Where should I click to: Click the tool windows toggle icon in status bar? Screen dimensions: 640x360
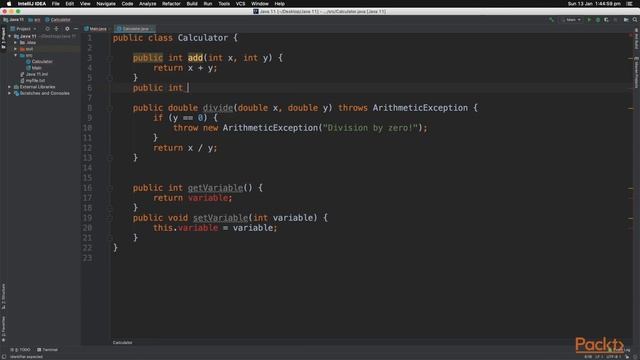(4, 357)
